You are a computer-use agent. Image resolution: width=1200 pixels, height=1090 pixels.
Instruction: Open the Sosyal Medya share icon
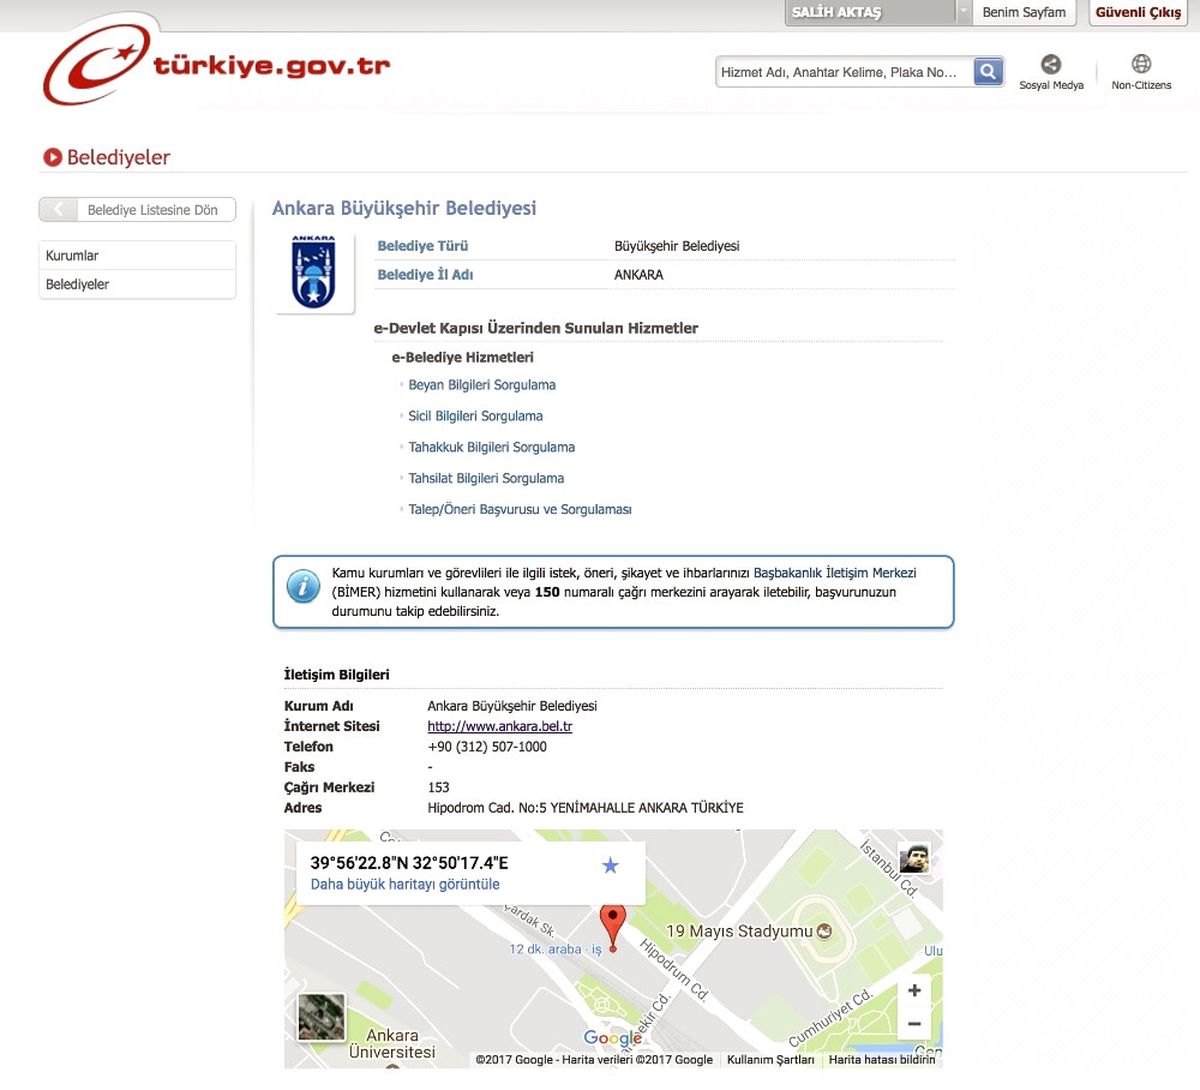[x=1051, y=65]
